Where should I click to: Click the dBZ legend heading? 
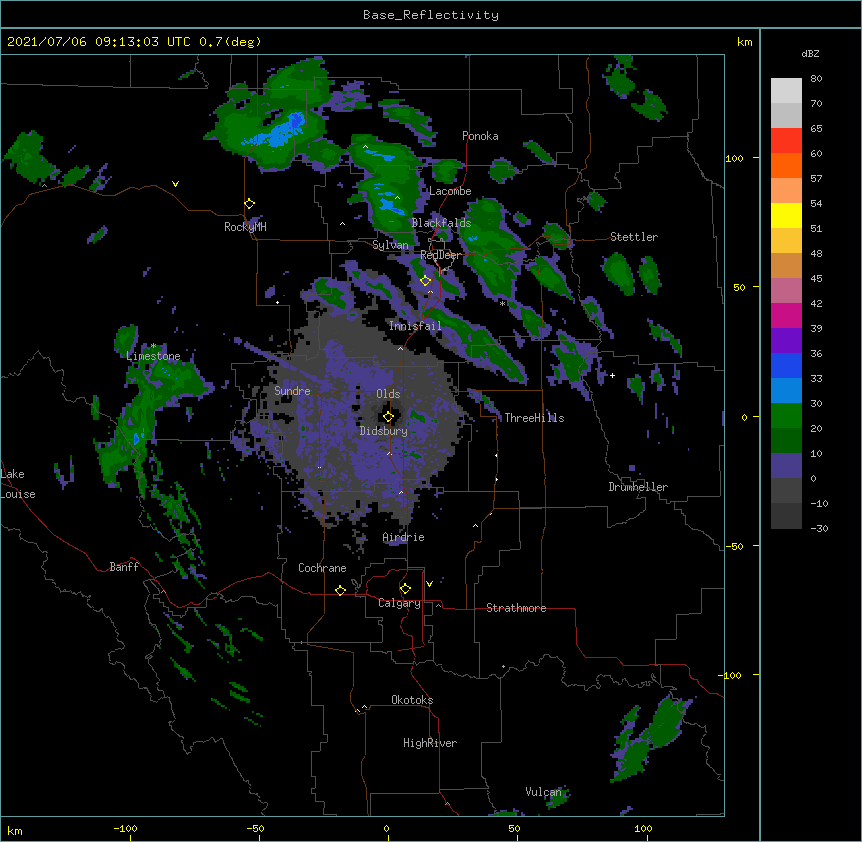810,54
